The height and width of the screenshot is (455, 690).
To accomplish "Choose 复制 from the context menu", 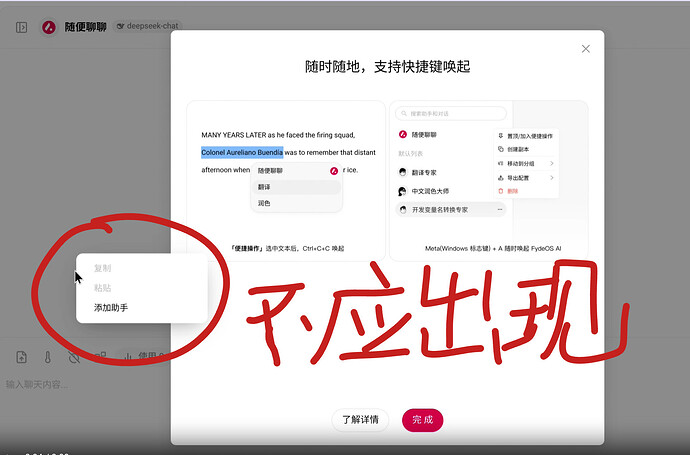I will 103,268.
